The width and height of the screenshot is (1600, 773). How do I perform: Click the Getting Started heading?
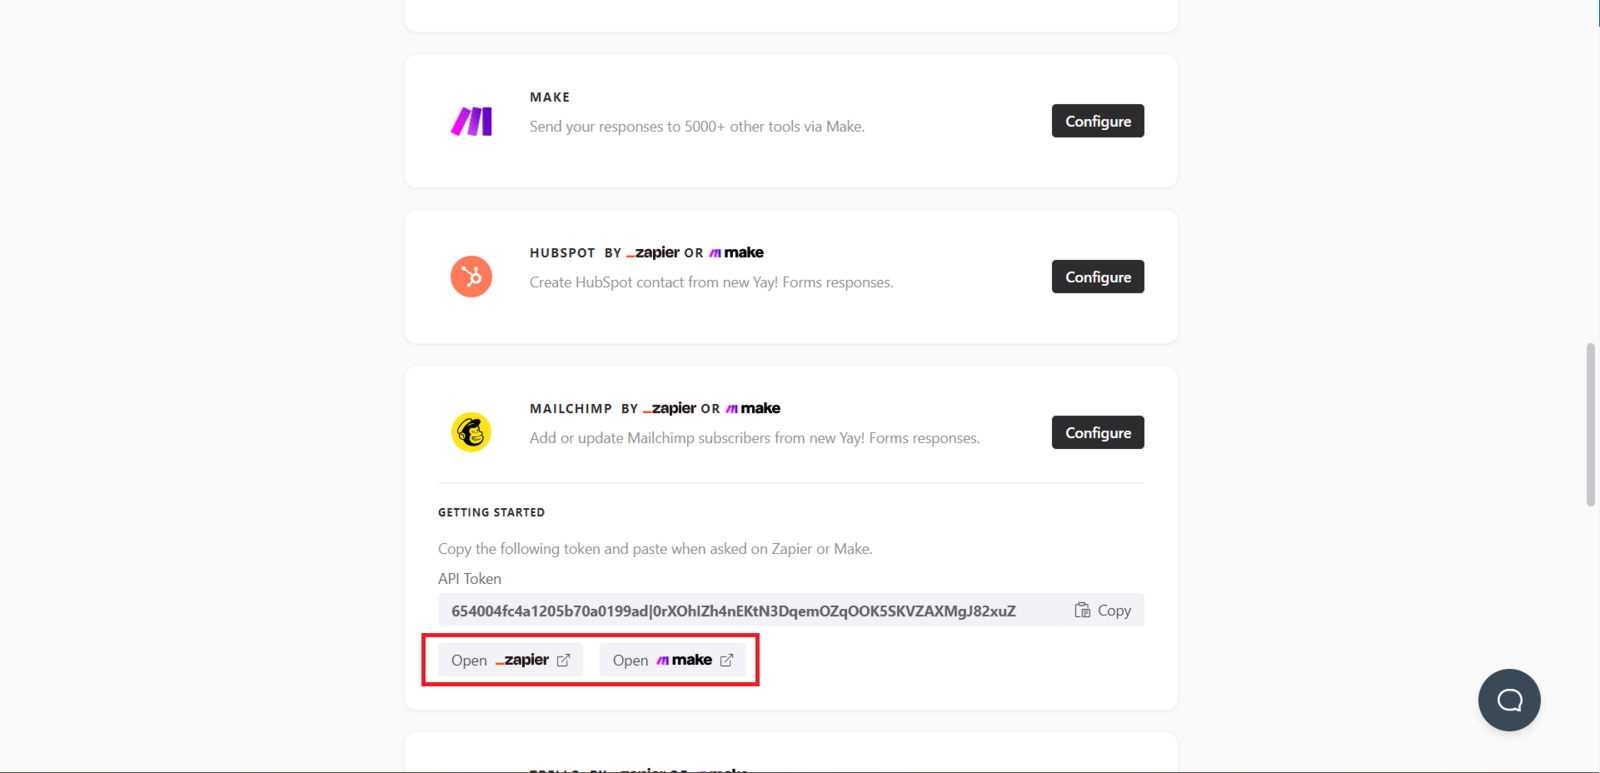tap(491, 512)
